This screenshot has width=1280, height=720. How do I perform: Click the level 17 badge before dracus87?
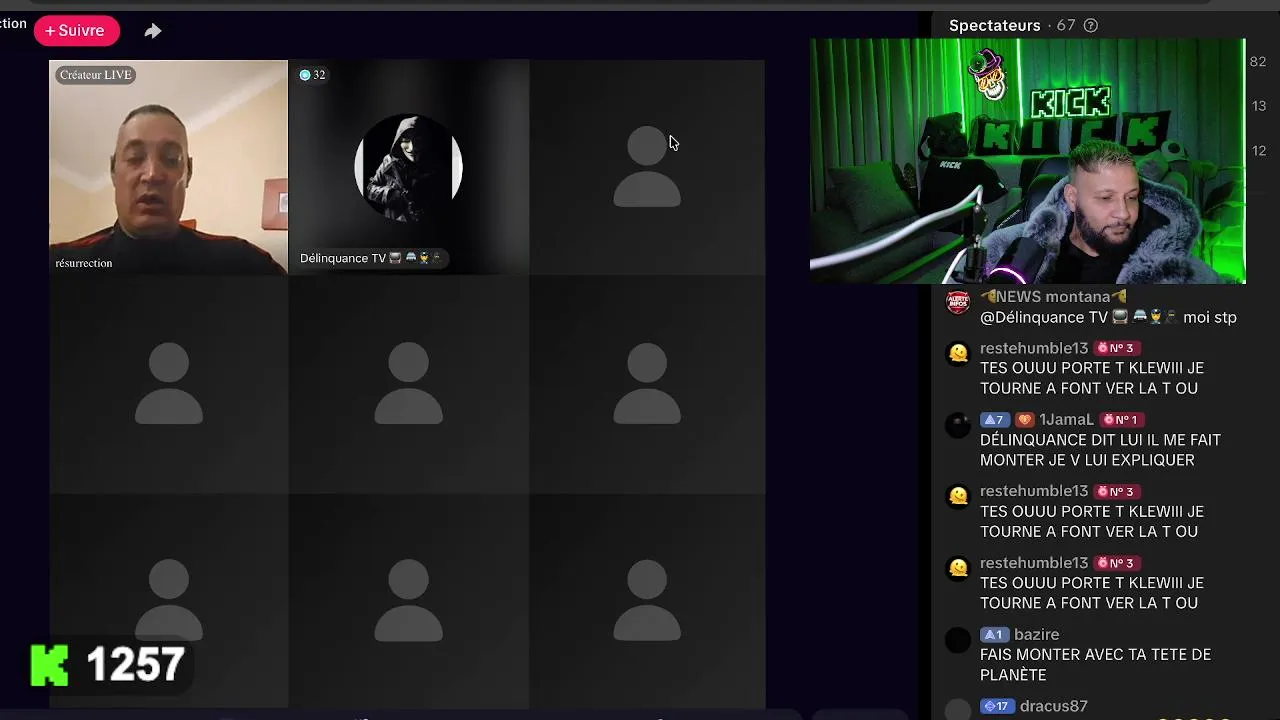(x=997, y=706)
